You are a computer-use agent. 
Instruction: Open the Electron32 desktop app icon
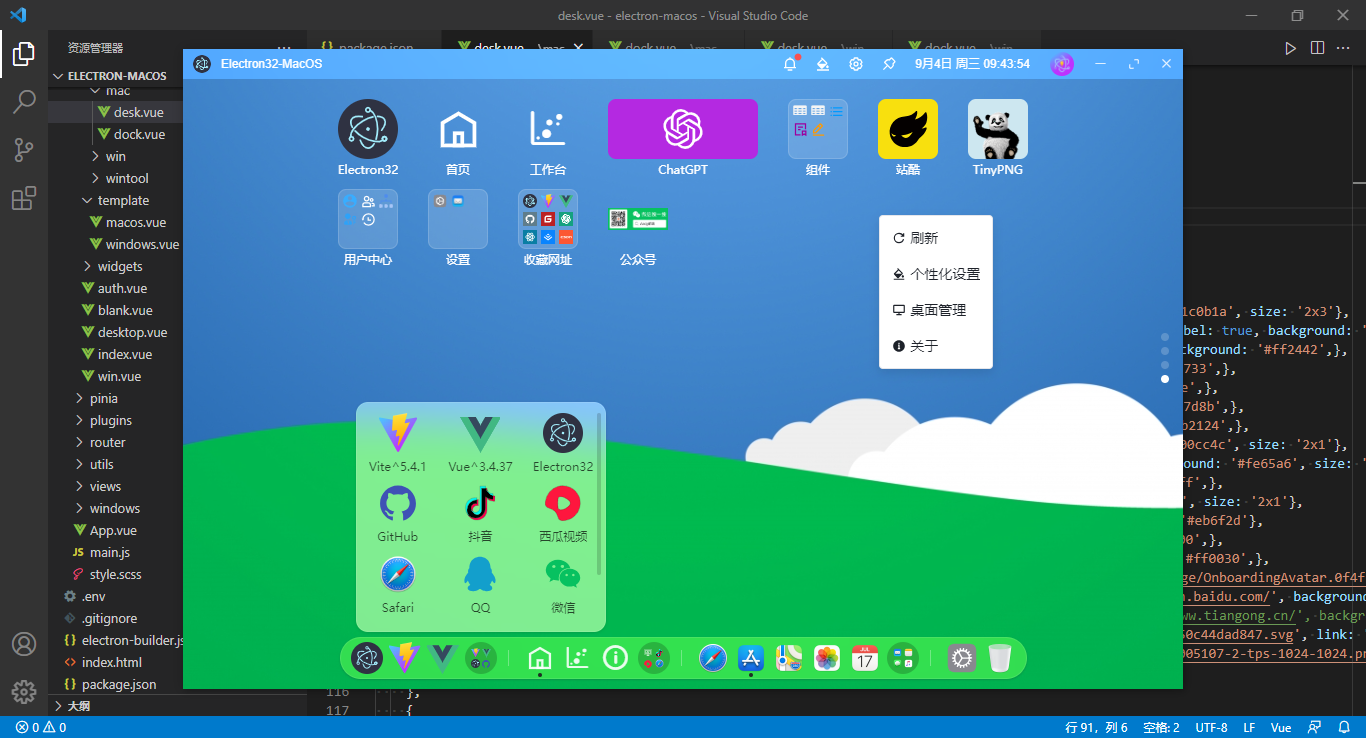(x=368, y=129)
